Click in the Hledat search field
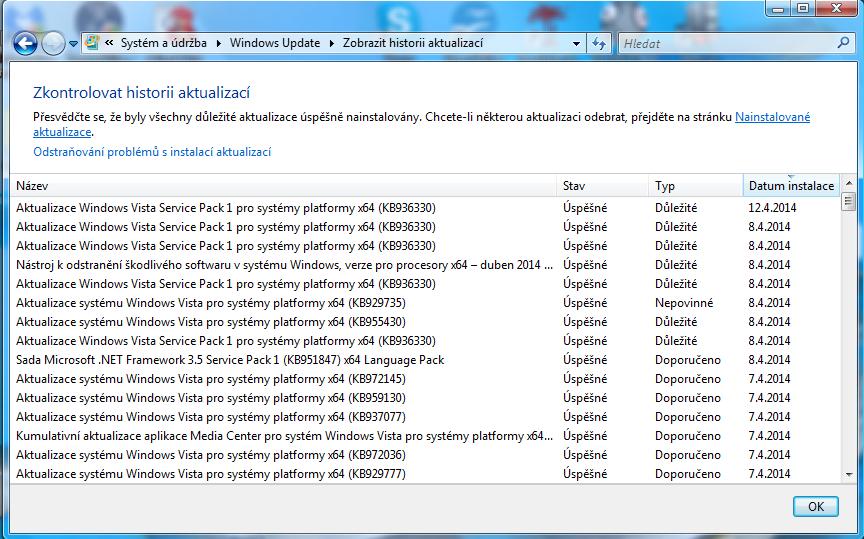The image size is (864, 539). pos(720,43)
